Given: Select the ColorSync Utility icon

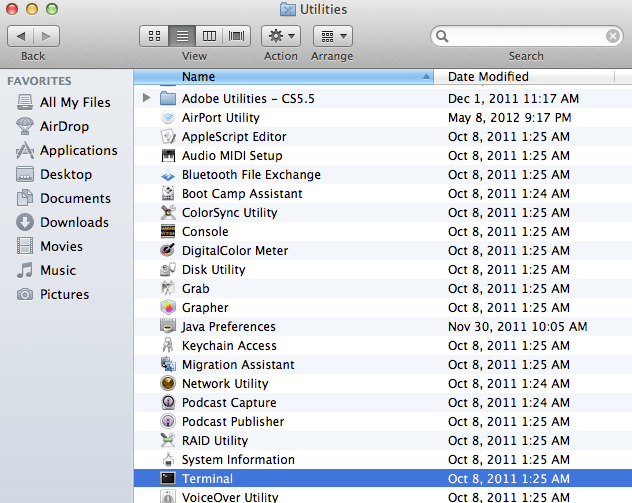Looking at the screenshot, I should coord(168,212).
